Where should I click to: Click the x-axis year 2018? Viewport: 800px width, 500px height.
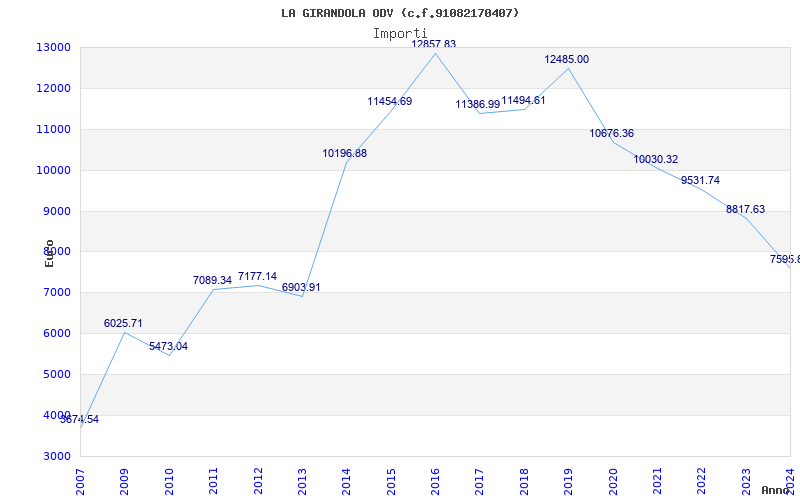coord(524,481)
